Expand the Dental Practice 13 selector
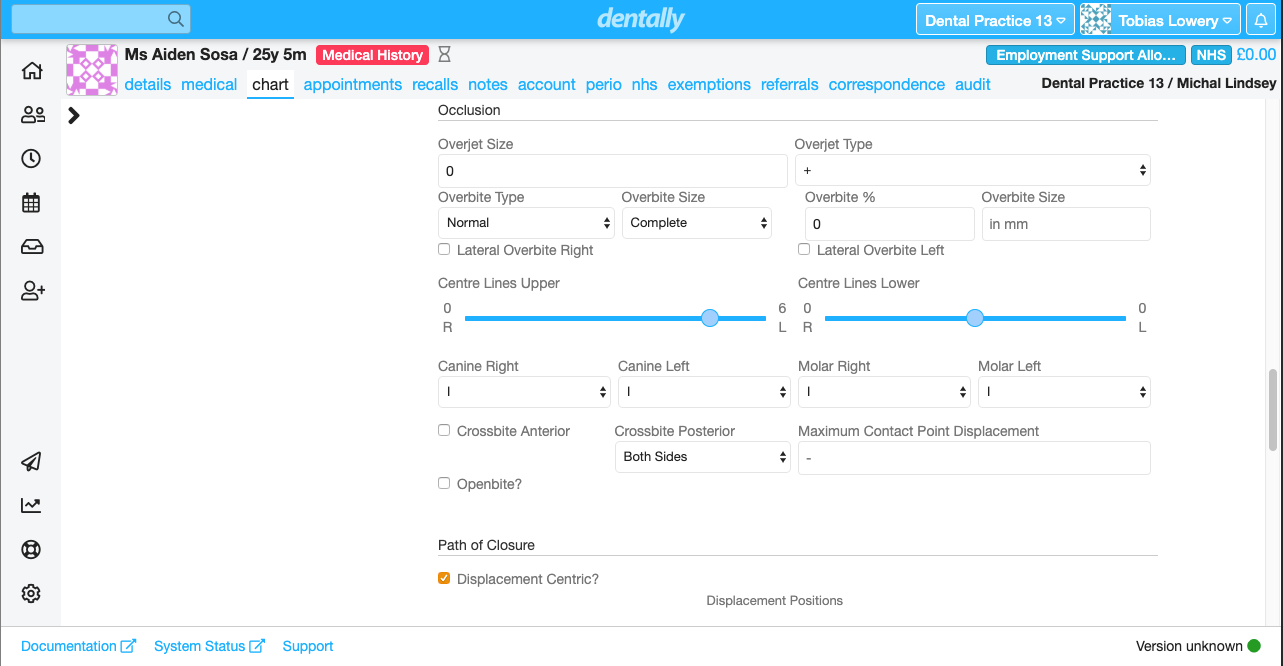 [995, 20]
